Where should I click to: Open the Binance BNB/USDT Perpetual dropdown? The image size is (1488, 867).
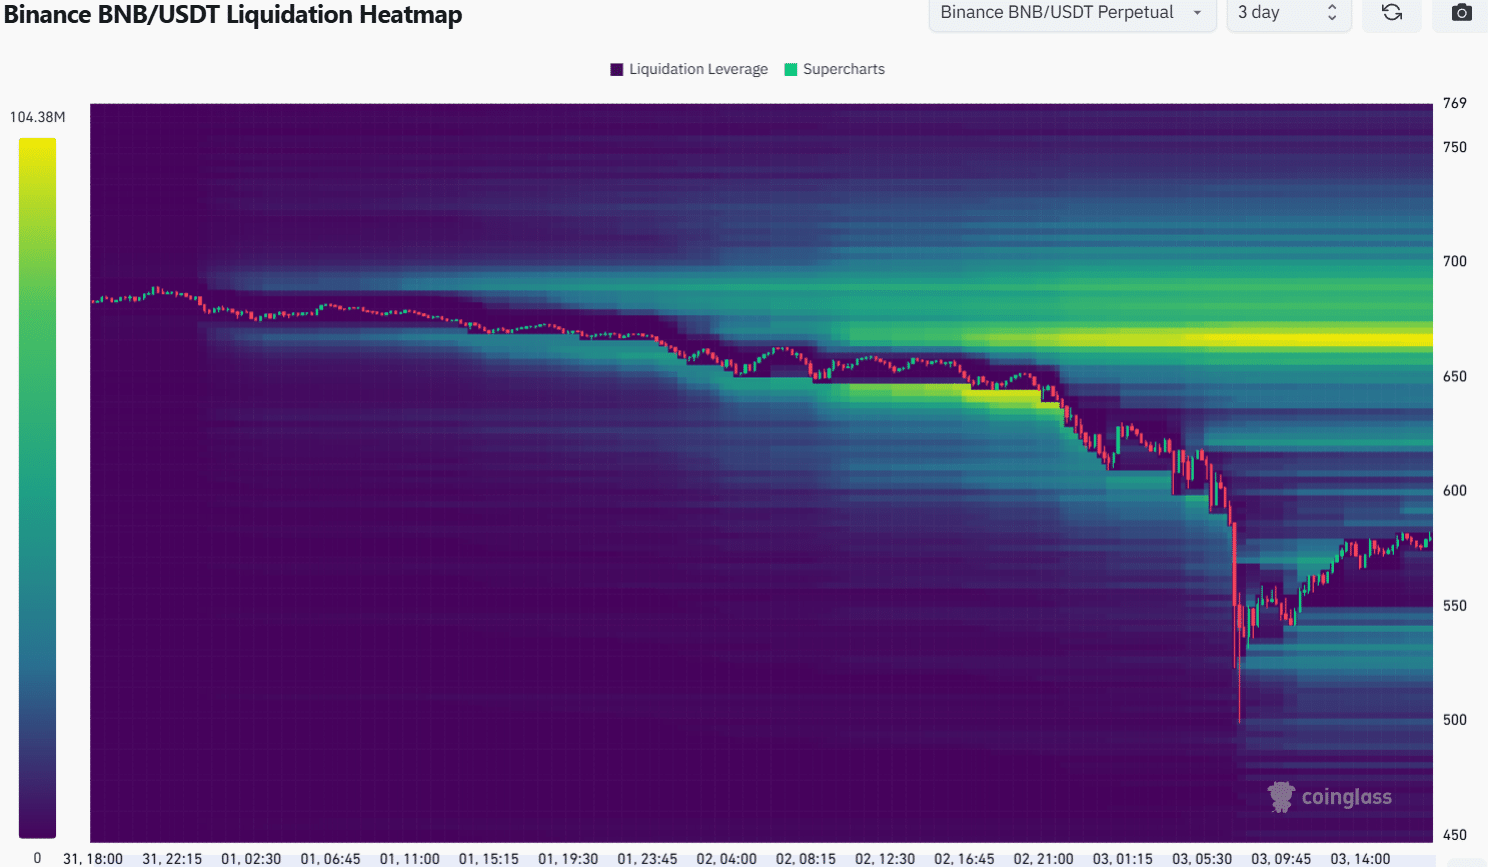1072,13
